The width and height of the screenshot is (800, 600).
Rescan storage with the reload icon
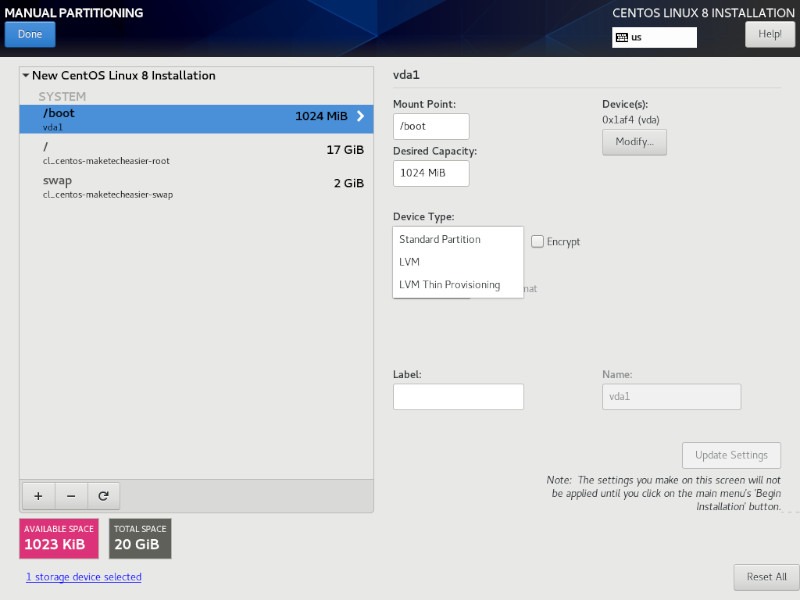pyautogui.click(x=103, y=495)
